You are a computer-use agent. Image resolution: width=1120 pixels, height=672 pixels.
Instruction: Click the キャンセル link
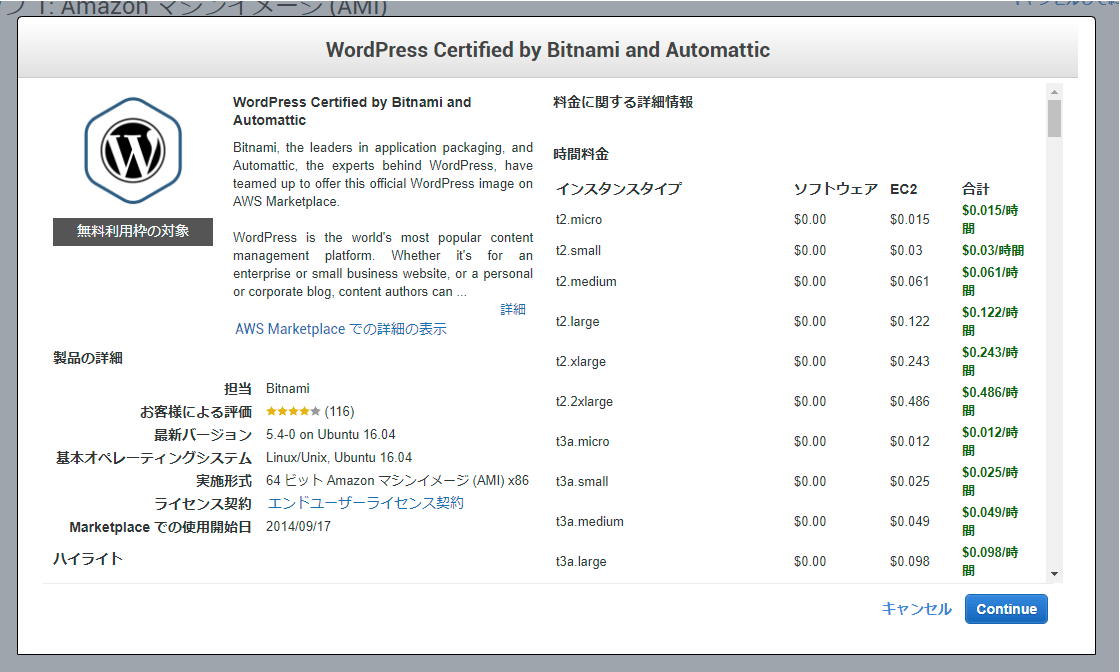click(x=916, y=609)
